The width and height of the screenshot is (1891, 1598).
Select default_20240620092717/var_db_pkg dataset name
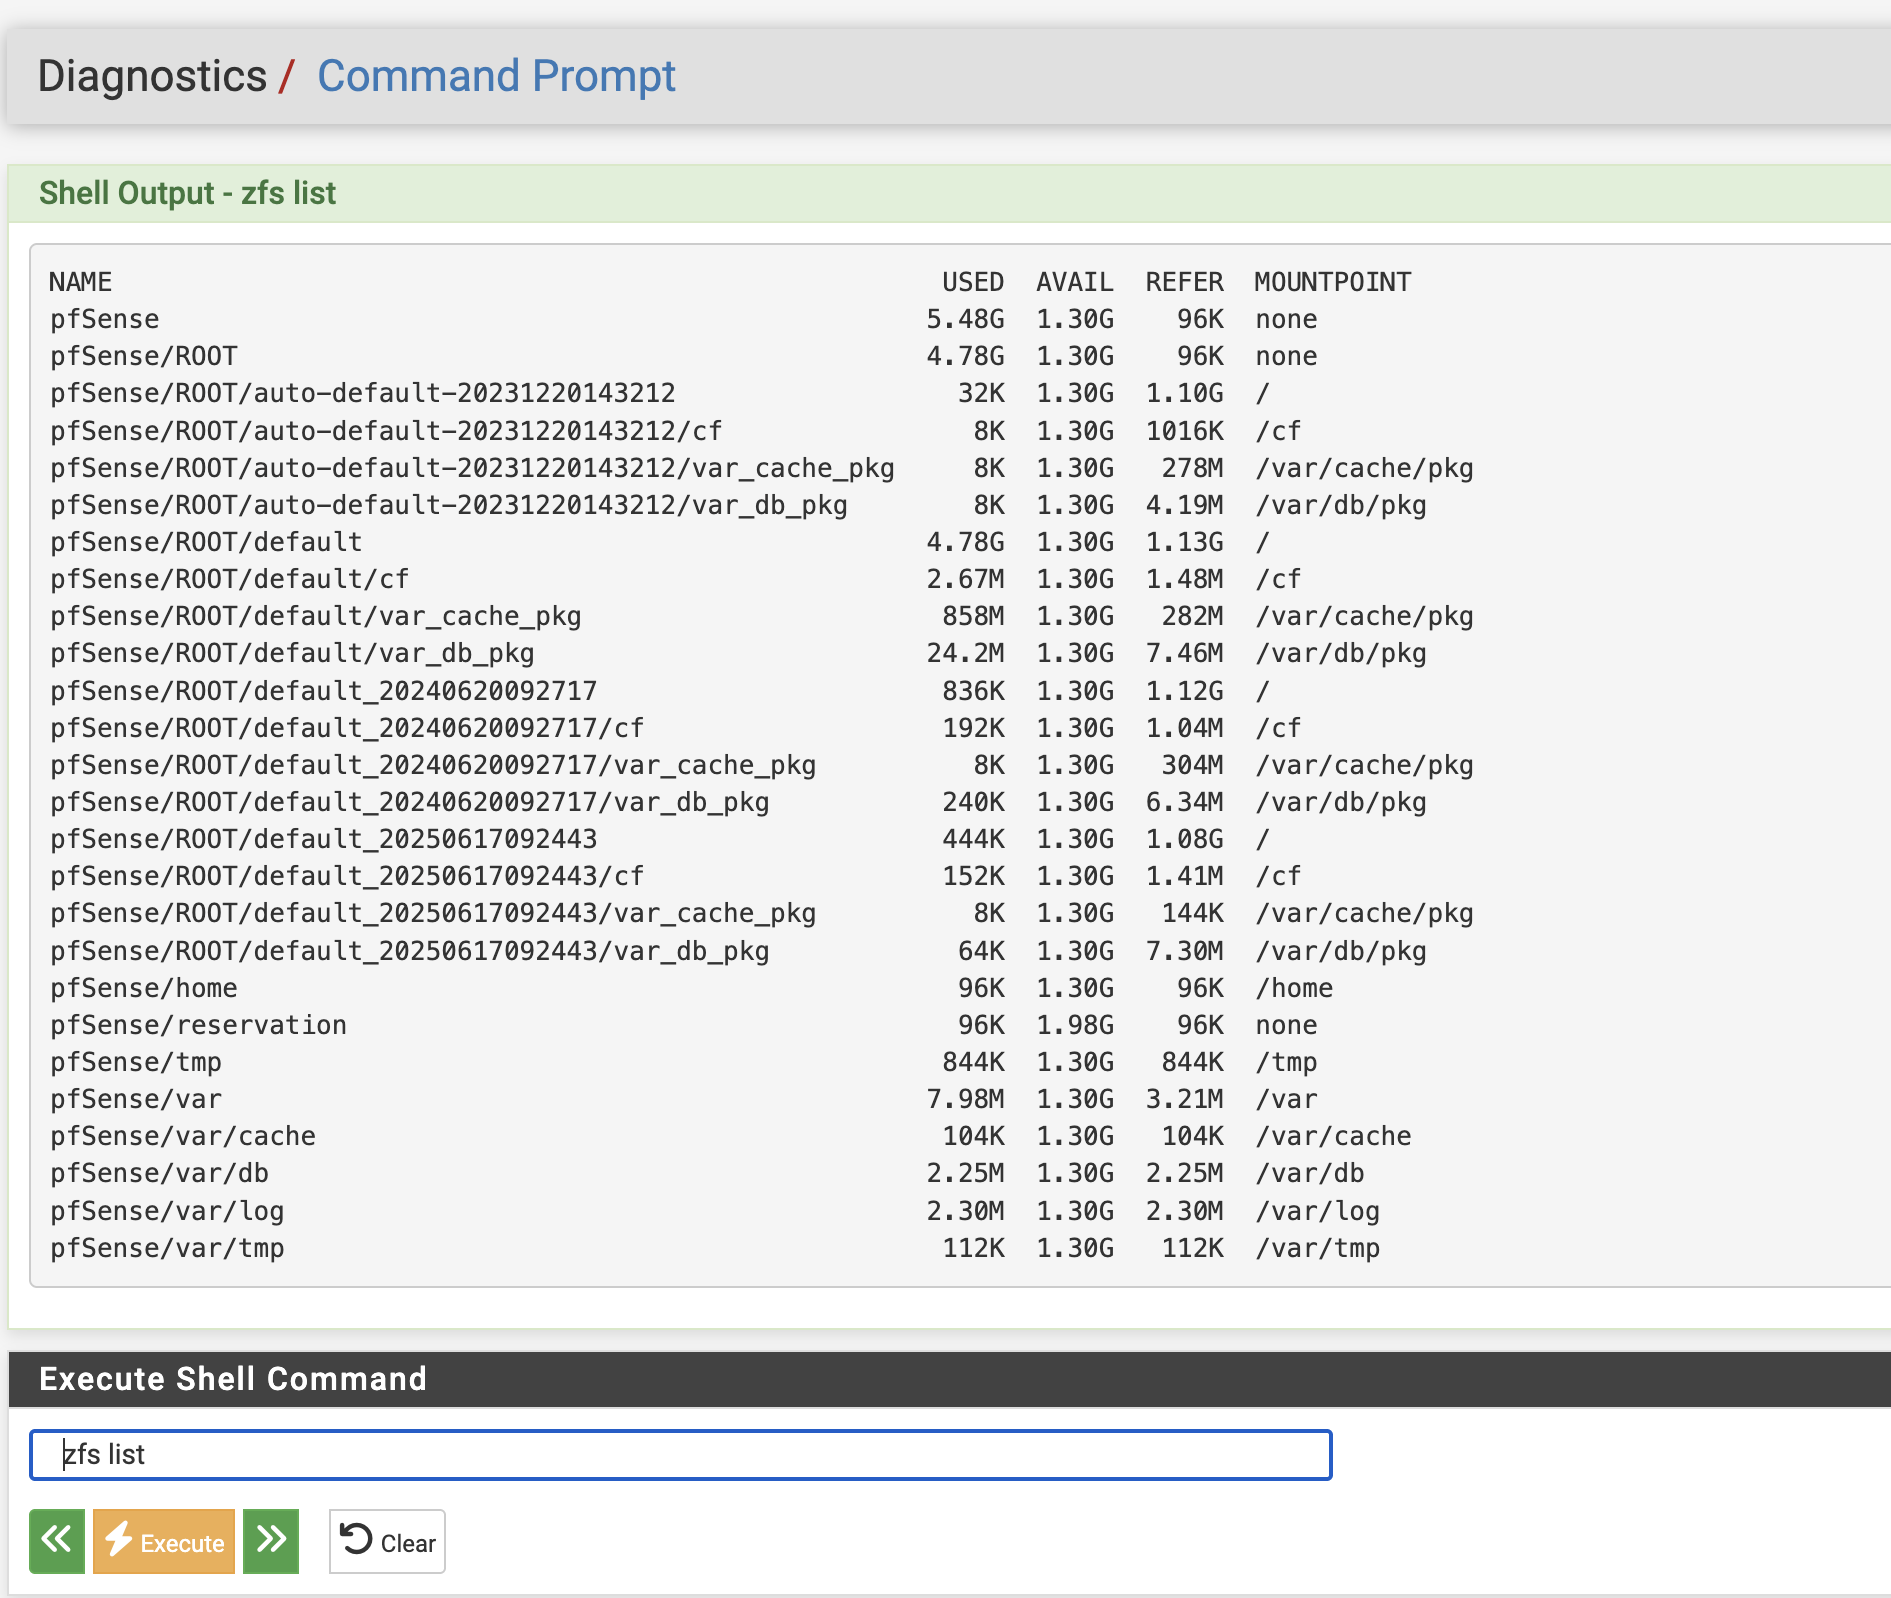410,802
